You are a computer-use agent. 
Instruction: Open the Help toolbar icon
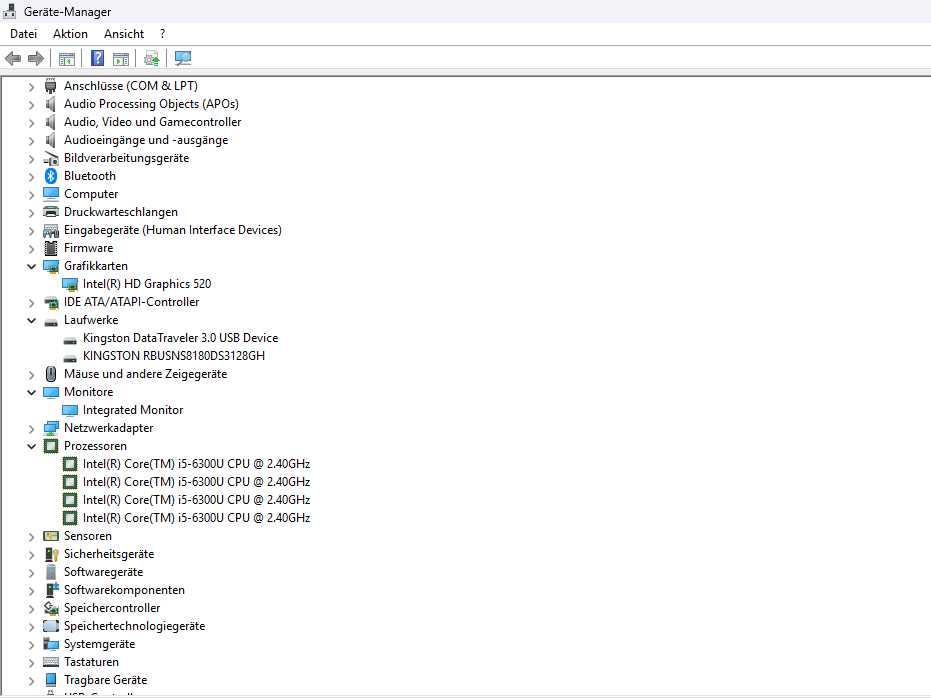pos(97,58)
